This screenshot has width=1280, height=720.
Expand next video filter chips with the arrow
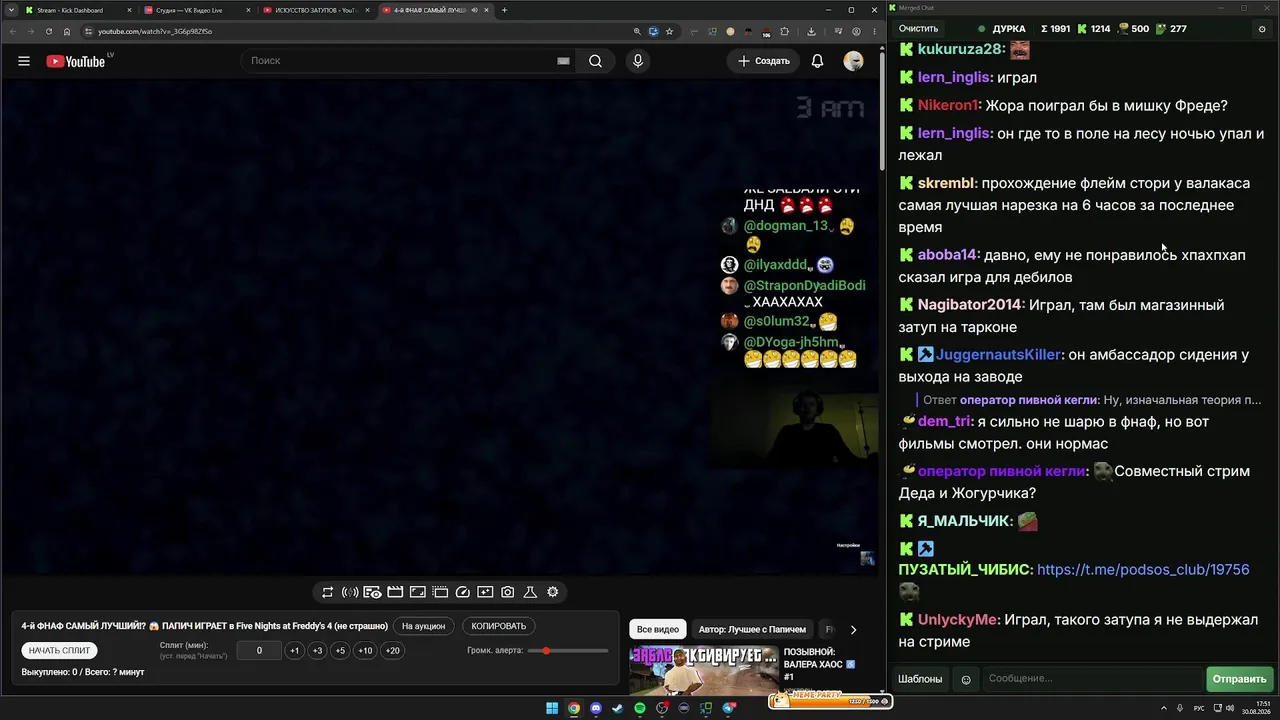(853, 630)
